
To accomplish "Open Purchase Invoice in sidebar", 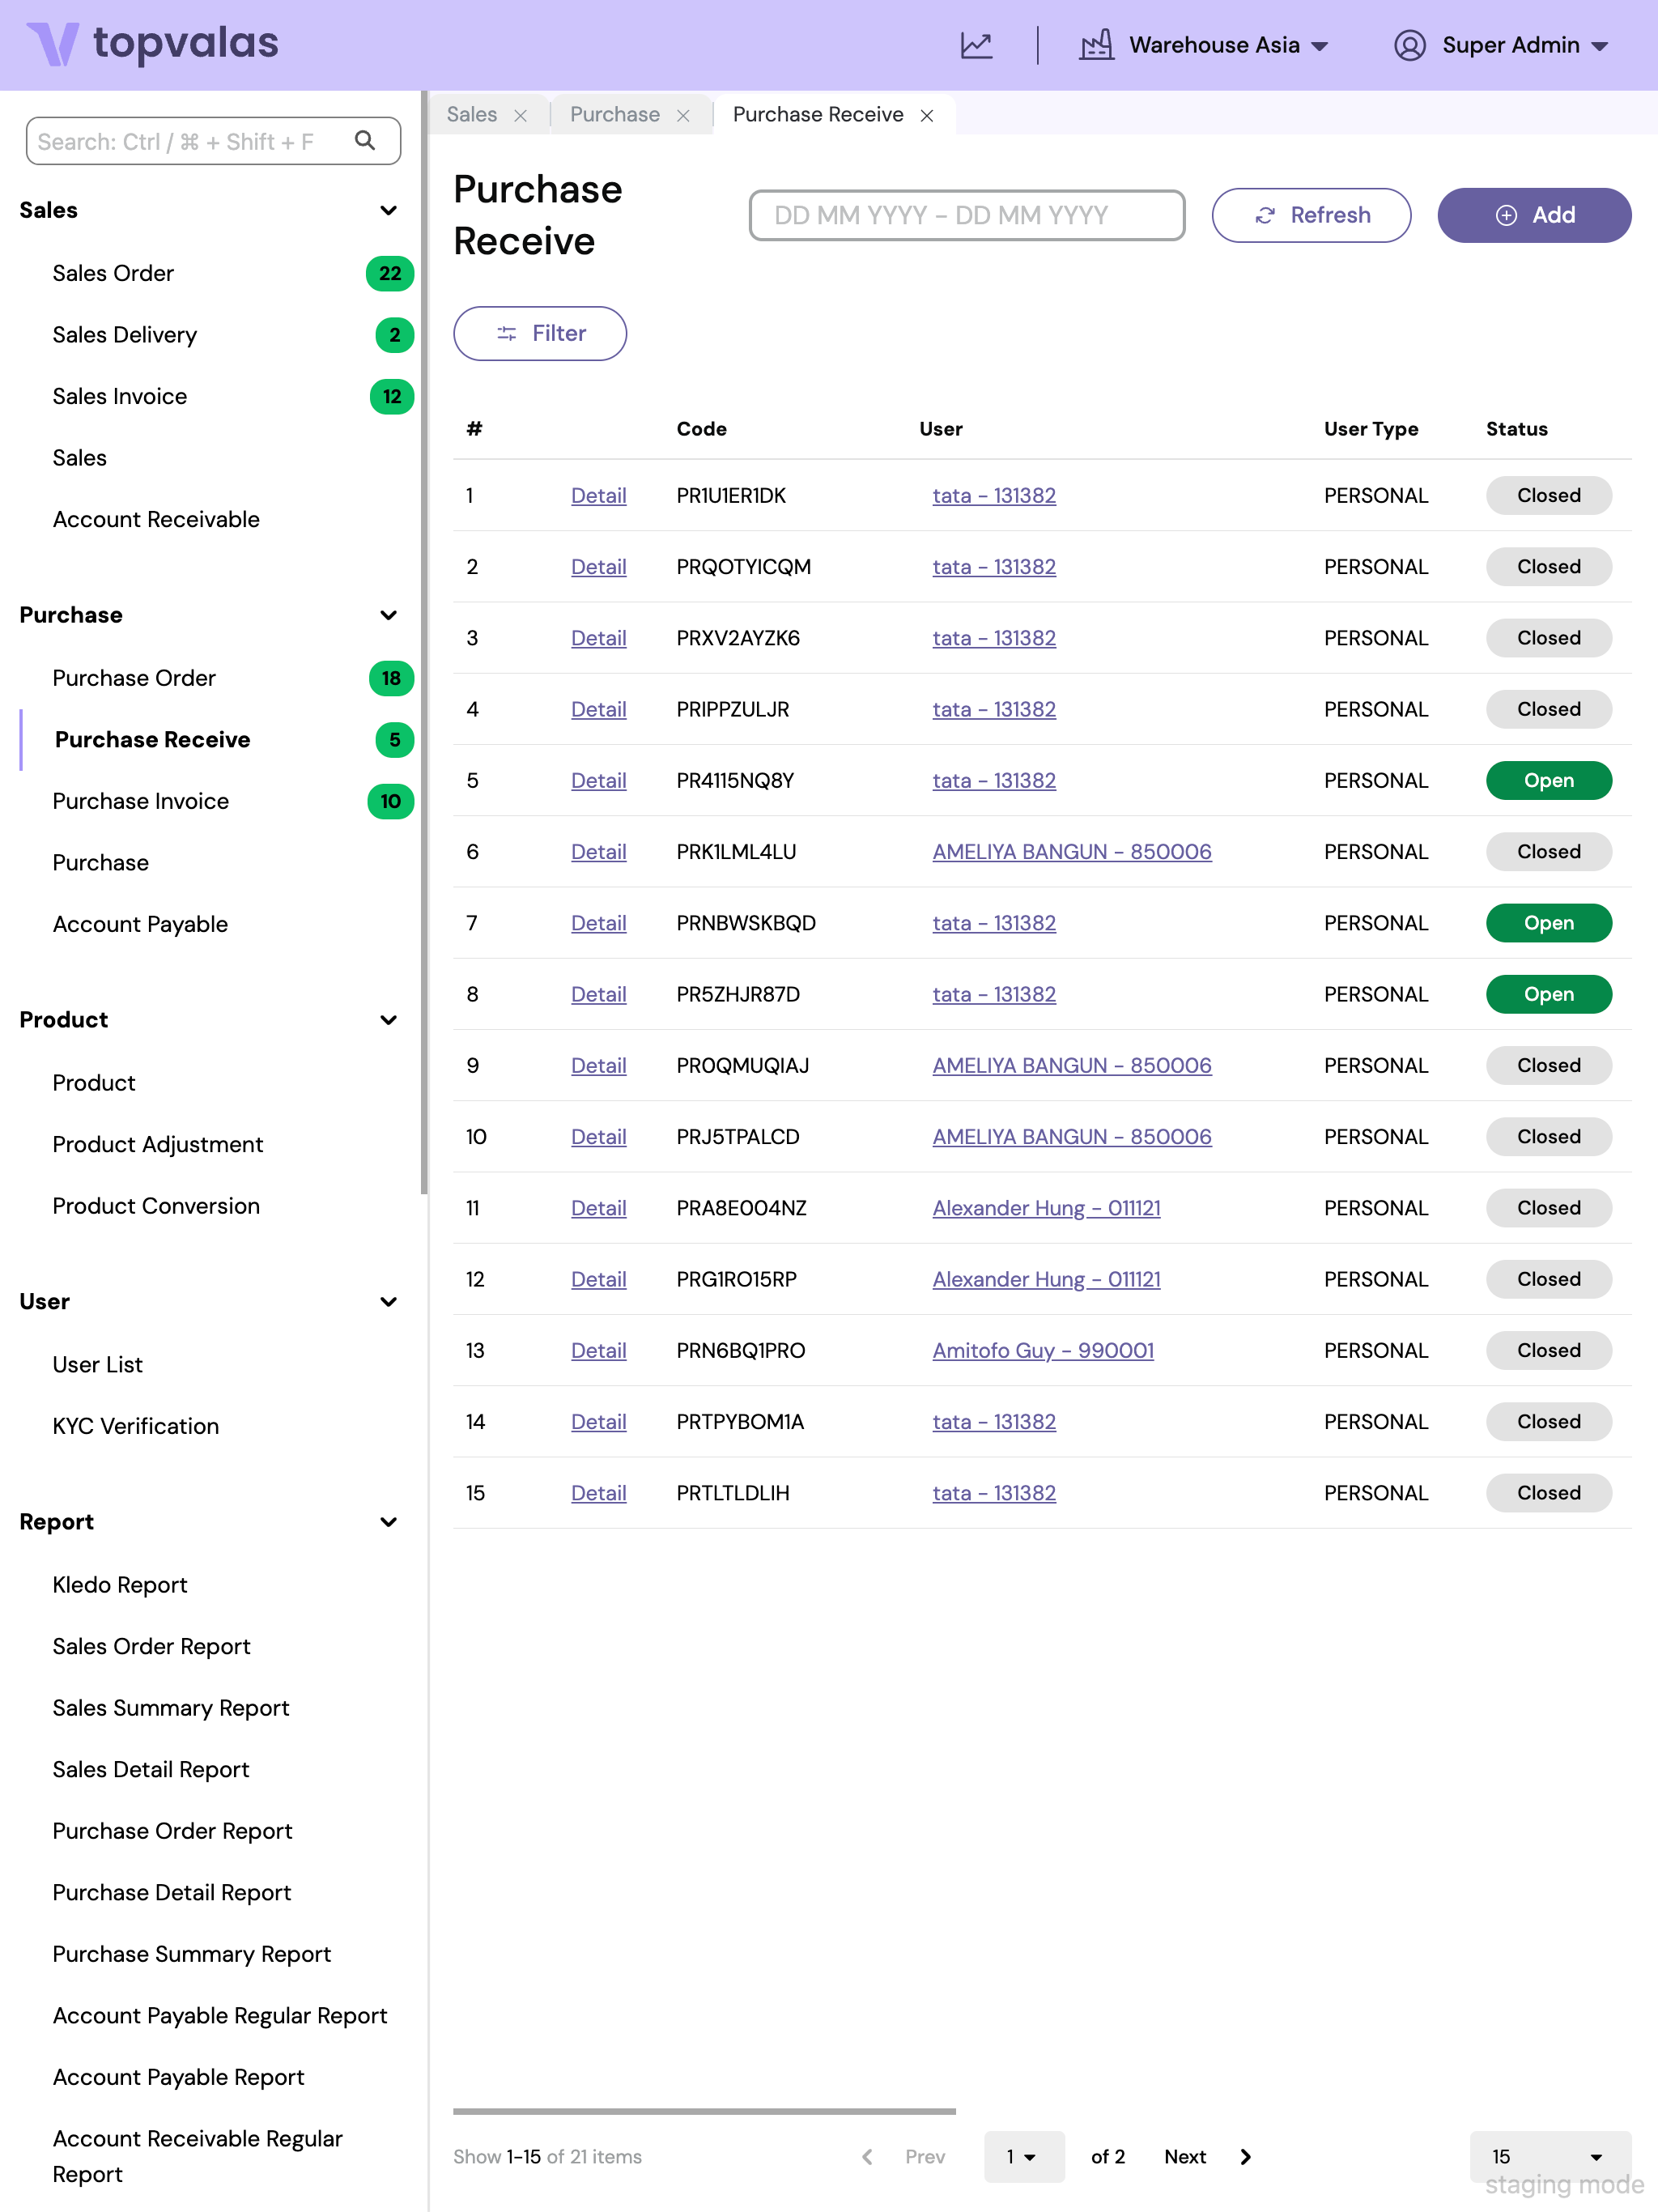I will pos(141,801).
